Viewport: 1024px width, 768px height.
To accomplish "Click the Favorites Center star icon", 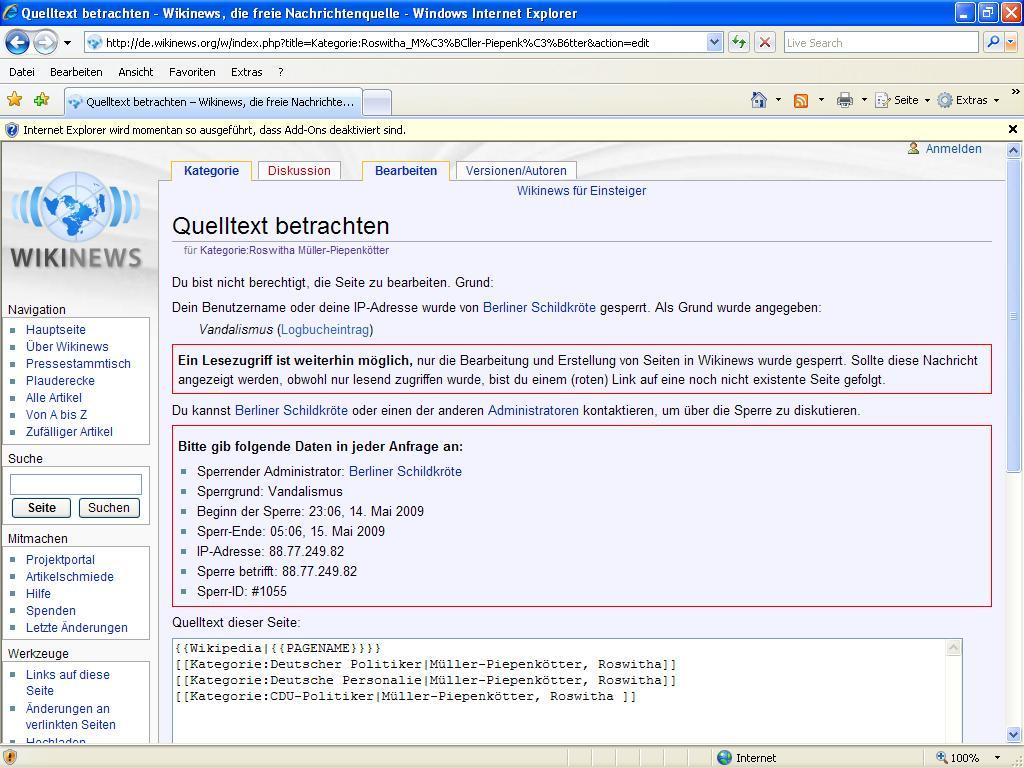I will click(14, 99).
